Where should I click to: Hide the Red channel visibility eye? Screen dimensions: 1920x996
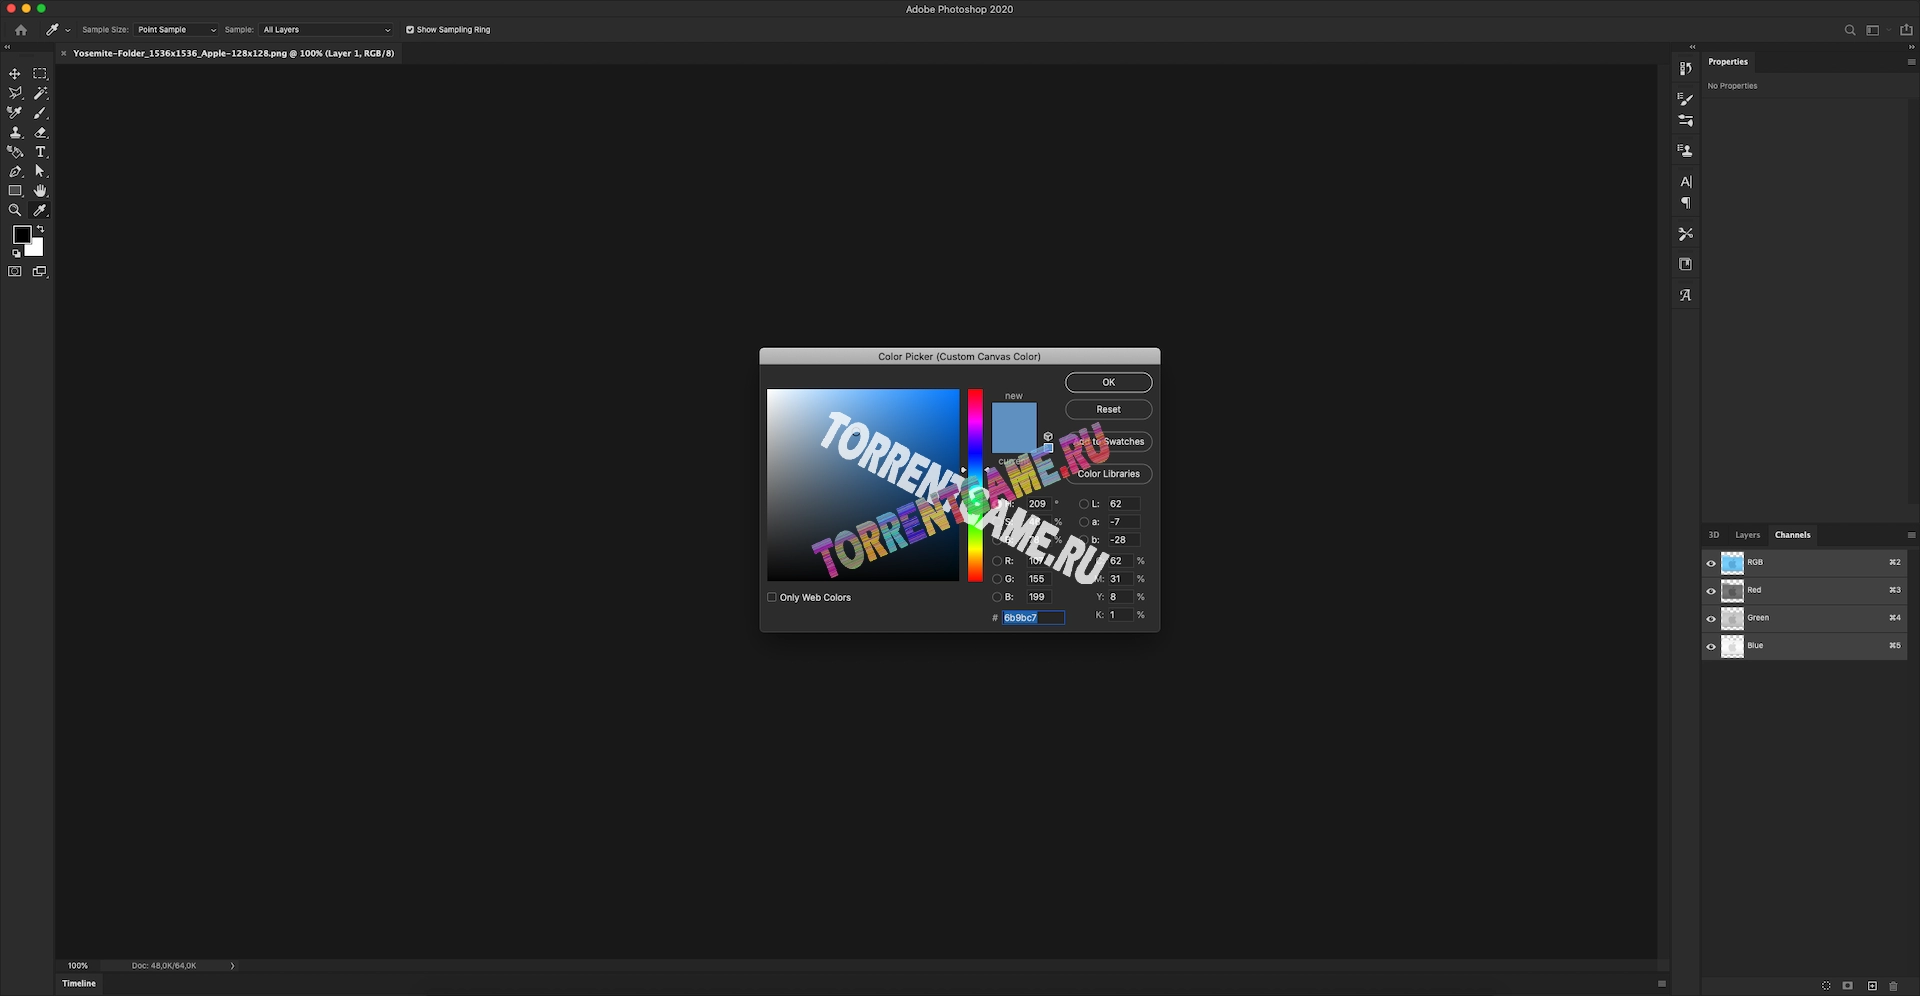[x=1711, y=591]
